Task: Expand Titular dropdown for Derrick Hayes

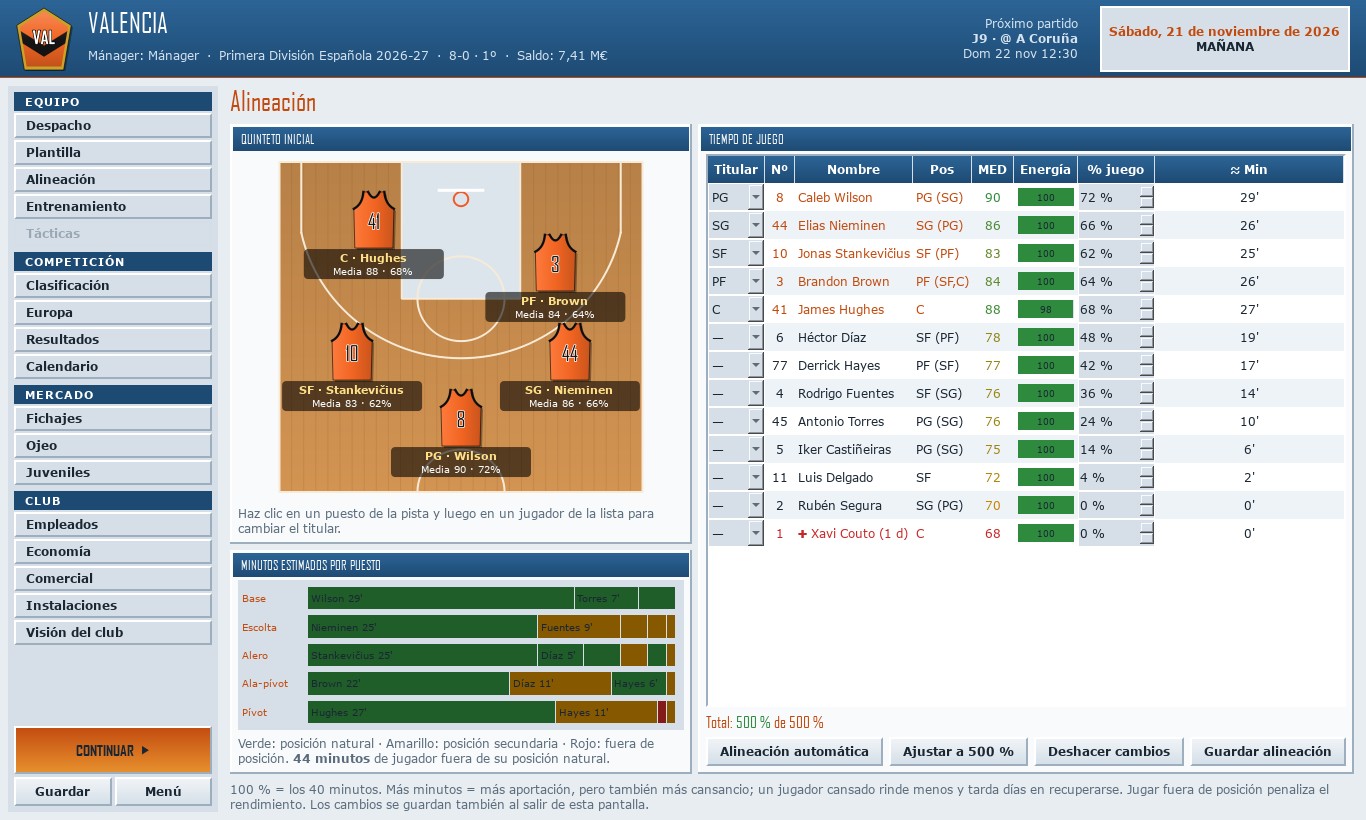Action: click(755, 366)
